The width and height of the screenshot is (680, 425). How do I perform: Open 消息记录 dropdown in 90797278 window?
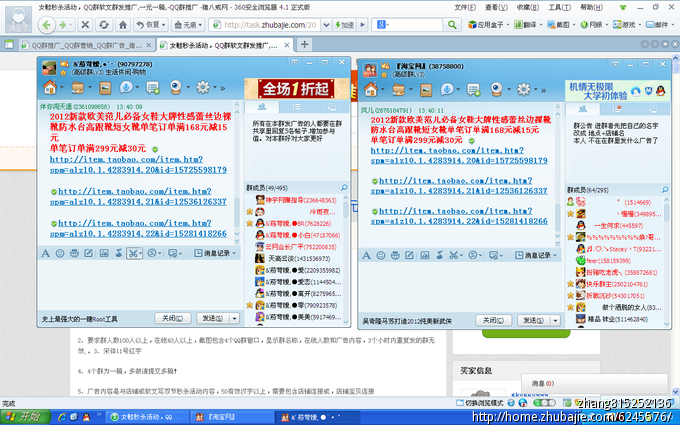click(215, 253)
